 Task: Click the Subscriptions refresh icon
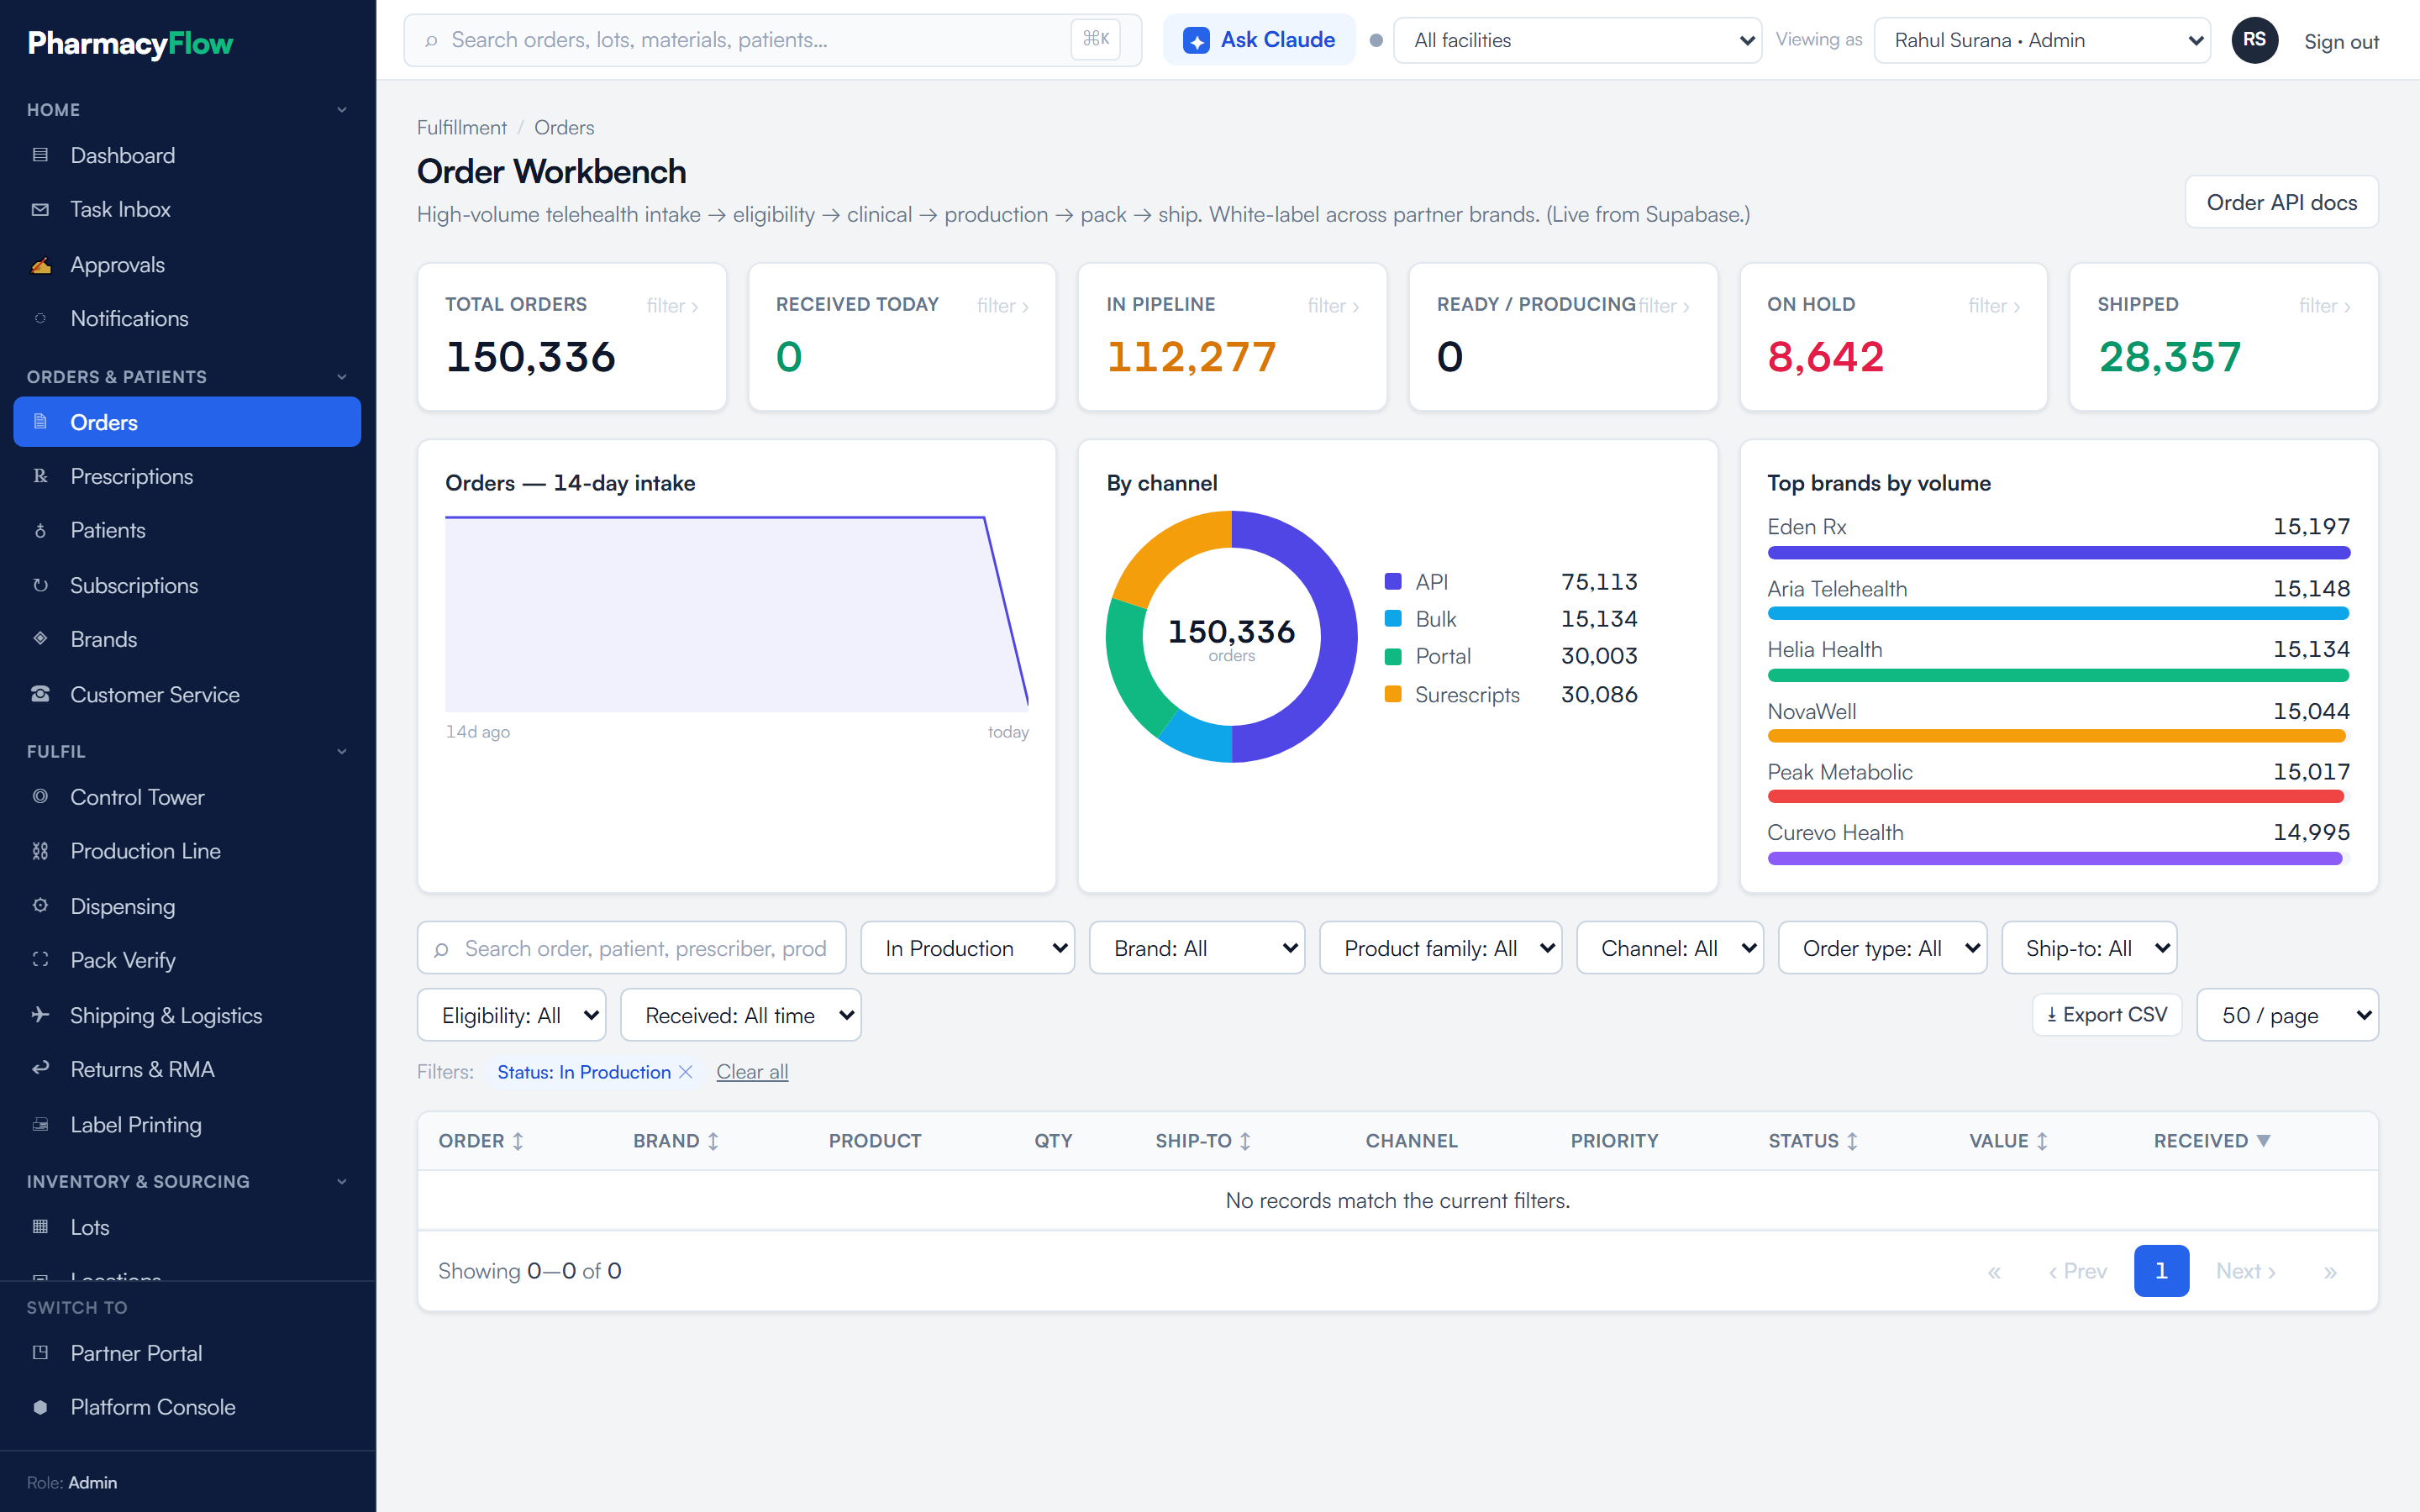click(x=40, y=585)
